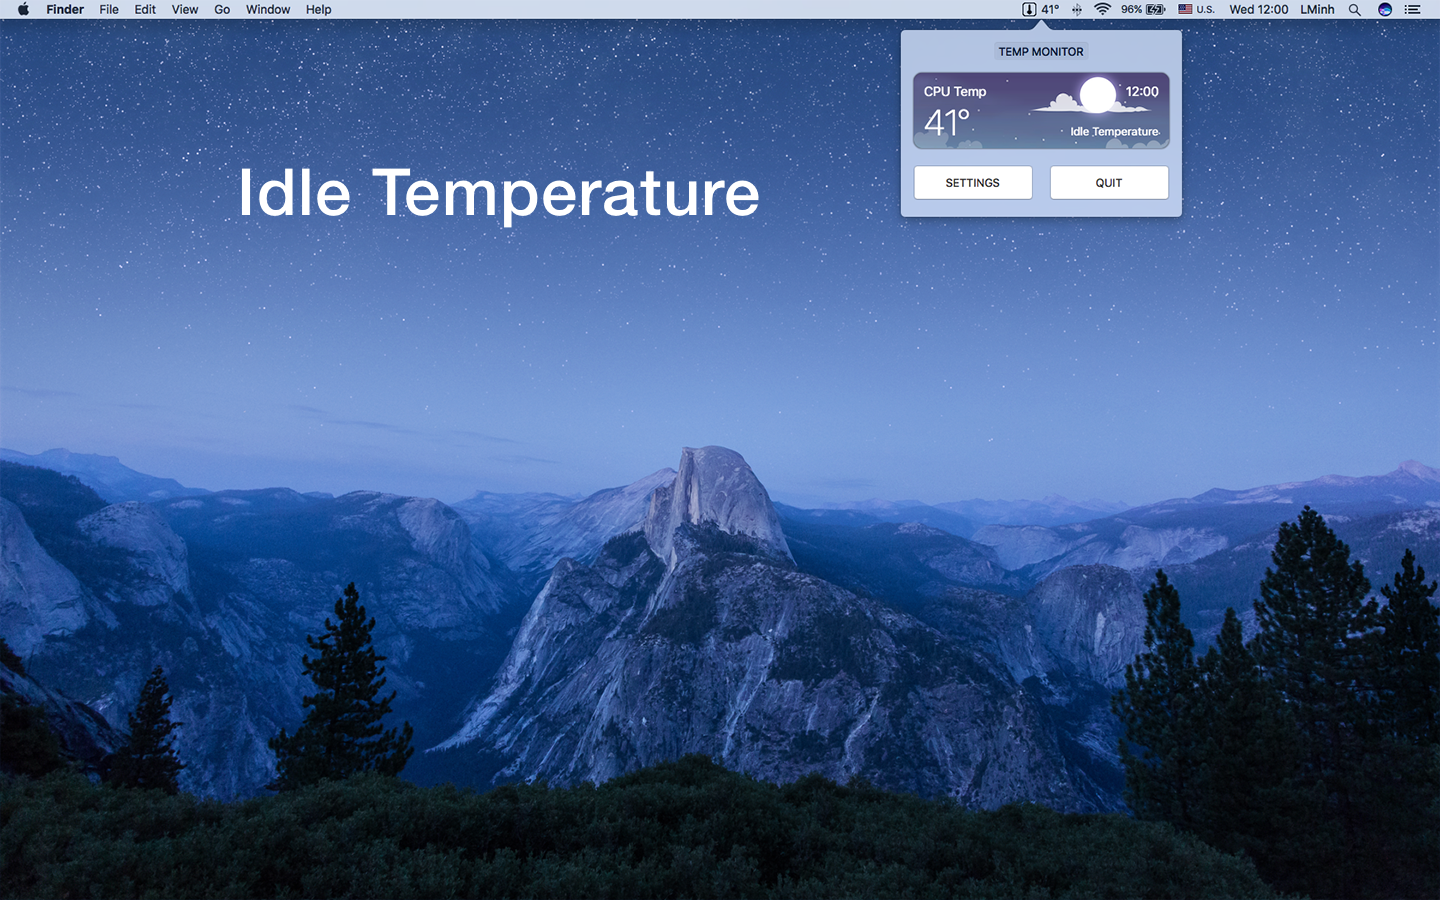Open the Go menu
Screen dimensions: 1440x900
pyautogui.click(x=222, y=9)
